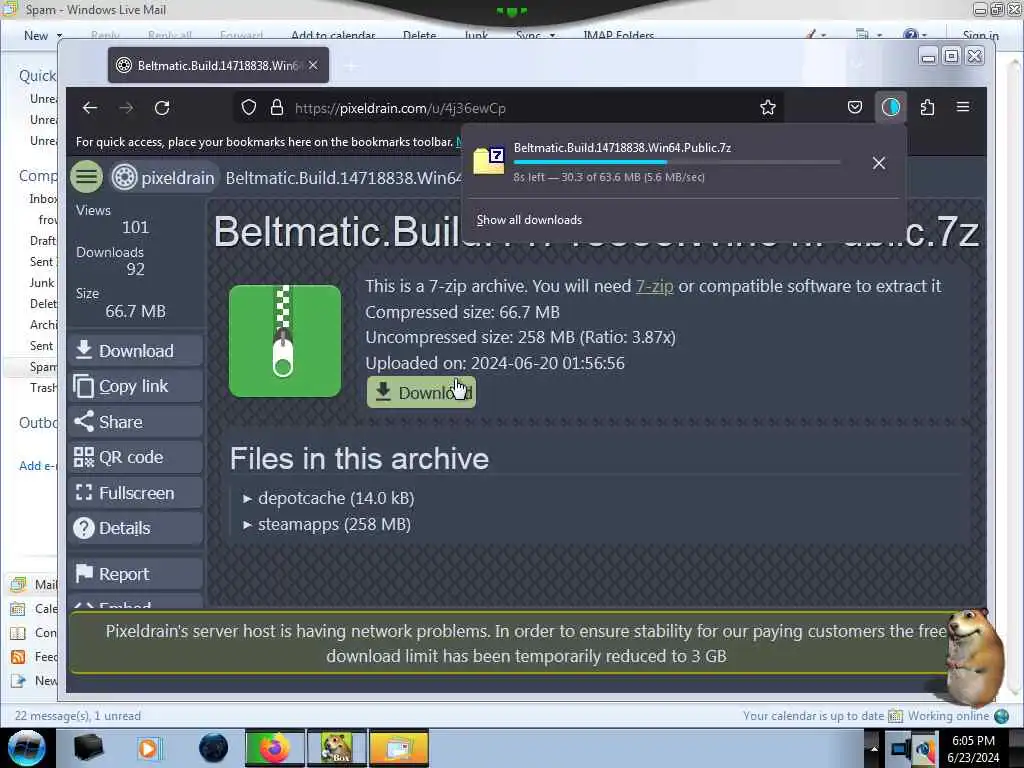Click the sidebar Download button
The height and width of the screenshot is (768, 1024).
point(136,351)
